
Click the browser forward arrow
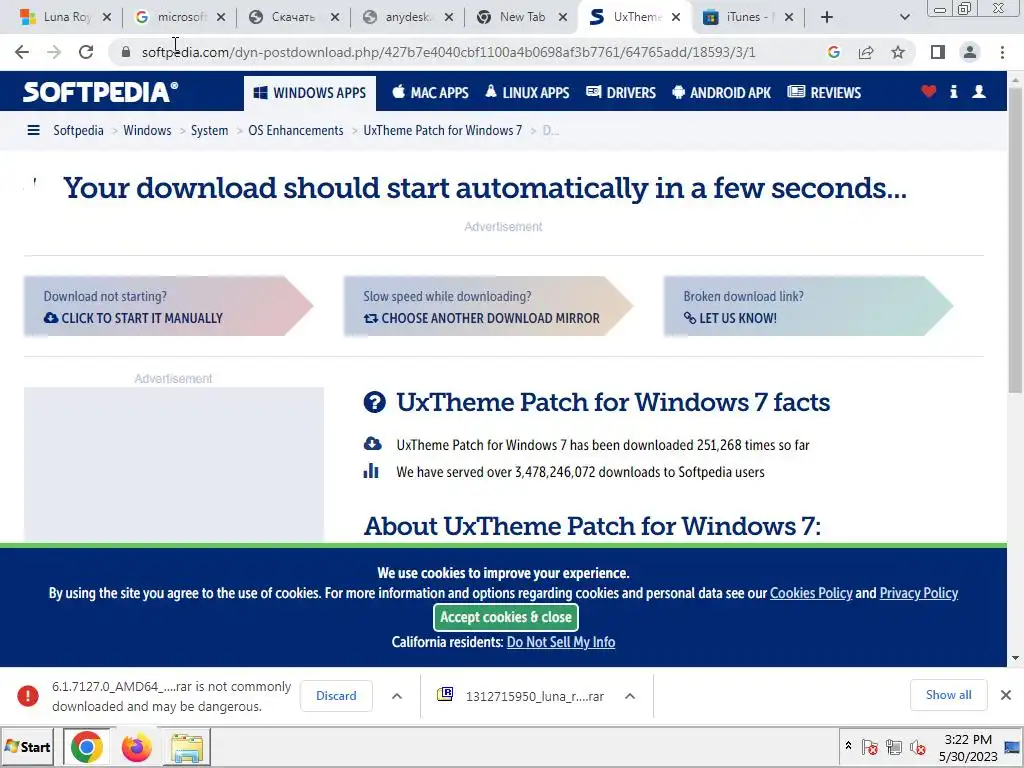click(54, 52)
